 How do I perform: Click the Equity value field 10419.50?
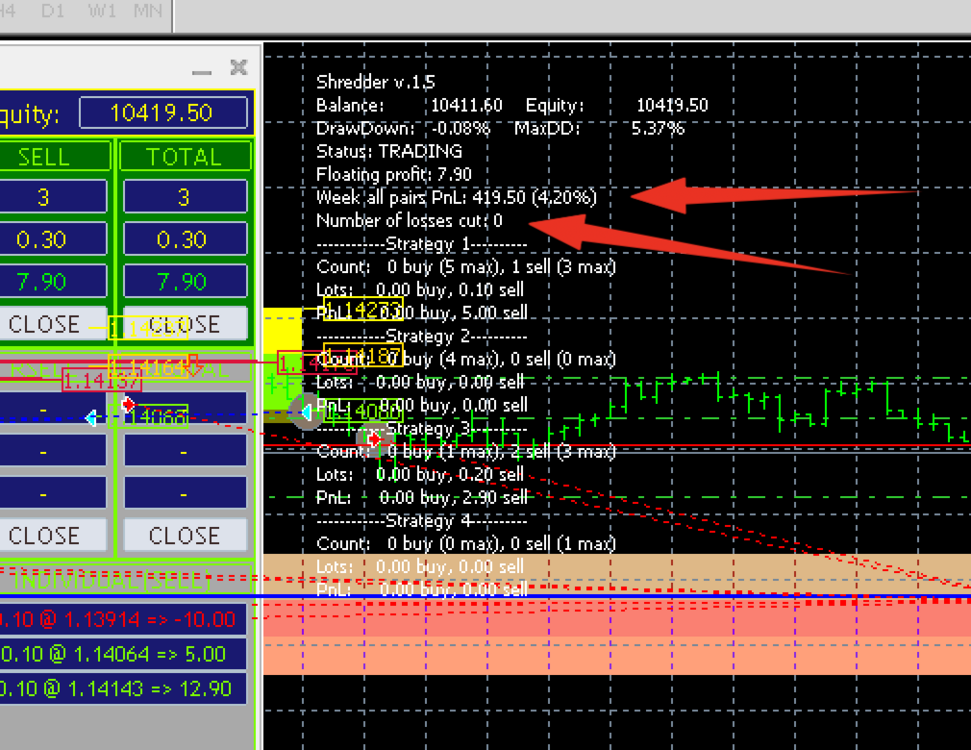(163, 113)
